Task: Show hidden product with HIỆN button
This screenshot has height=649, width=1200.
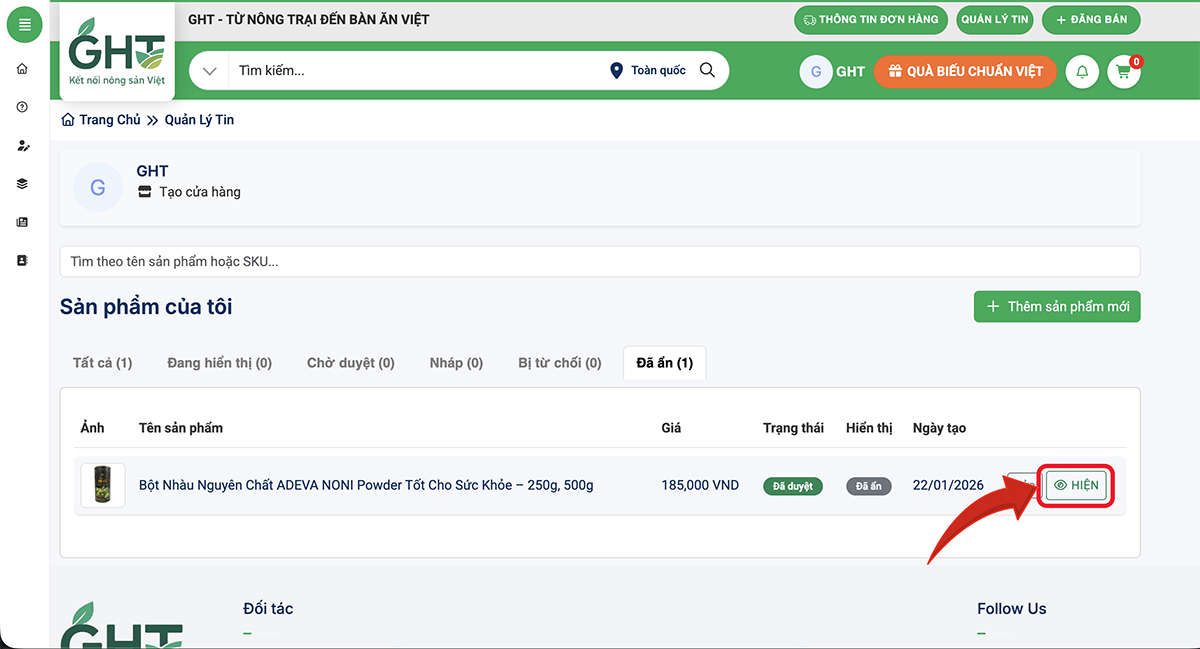Action: pyautogui.click(x=1076, y=485)
